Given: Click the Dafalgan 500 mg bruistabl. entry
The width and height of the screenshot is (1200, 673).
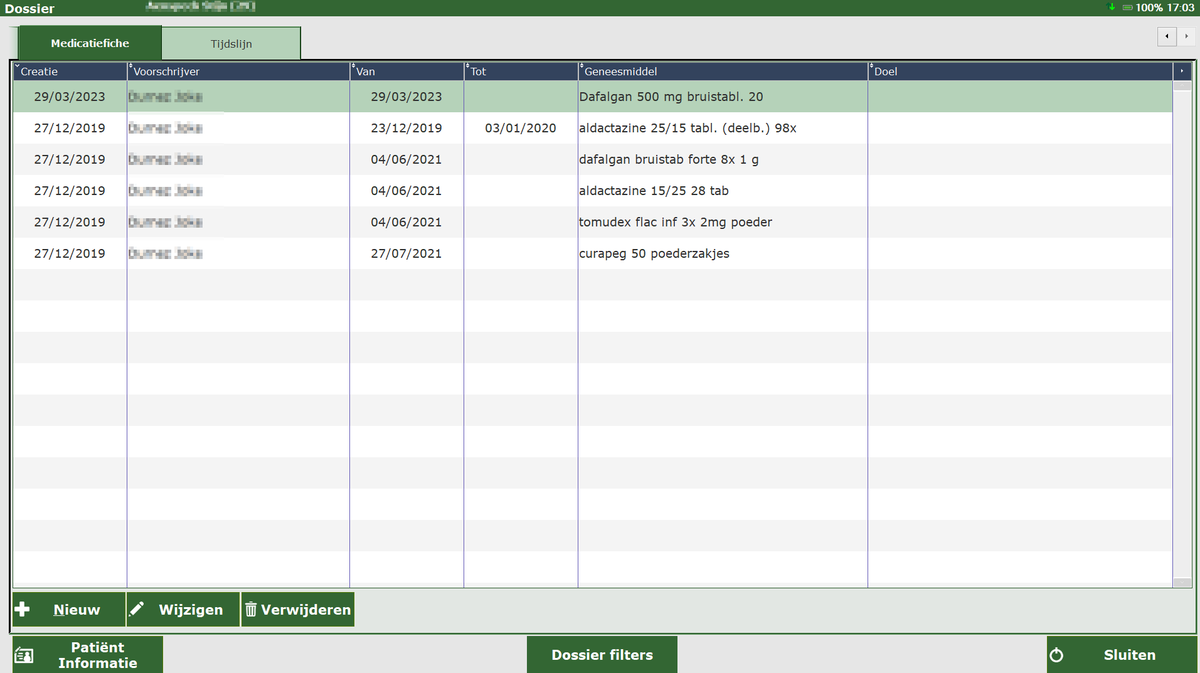Looking at the screenshot, I should (671, 97).
